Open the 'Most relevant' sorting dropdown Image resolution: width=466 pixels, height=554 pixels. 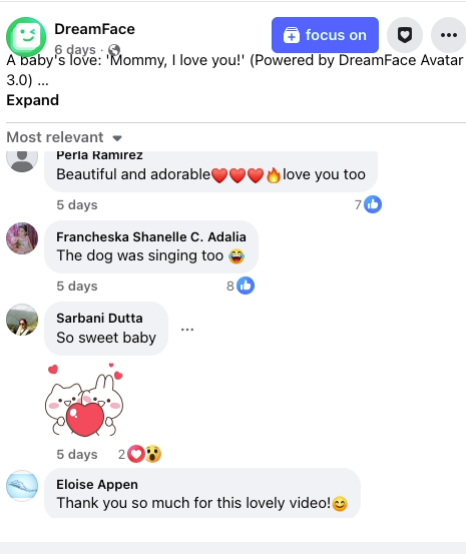tap(64, 137)
